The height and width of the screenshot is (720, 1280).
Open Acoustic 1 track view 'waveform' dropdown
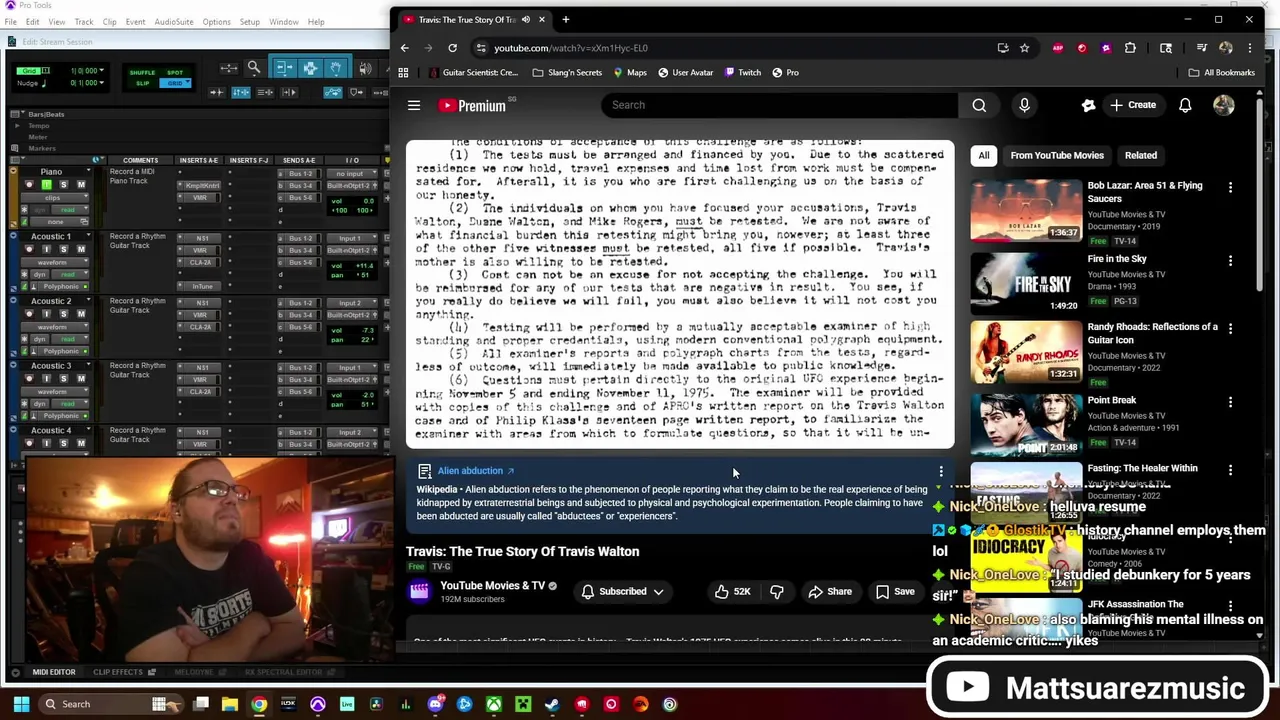(55, 262)
